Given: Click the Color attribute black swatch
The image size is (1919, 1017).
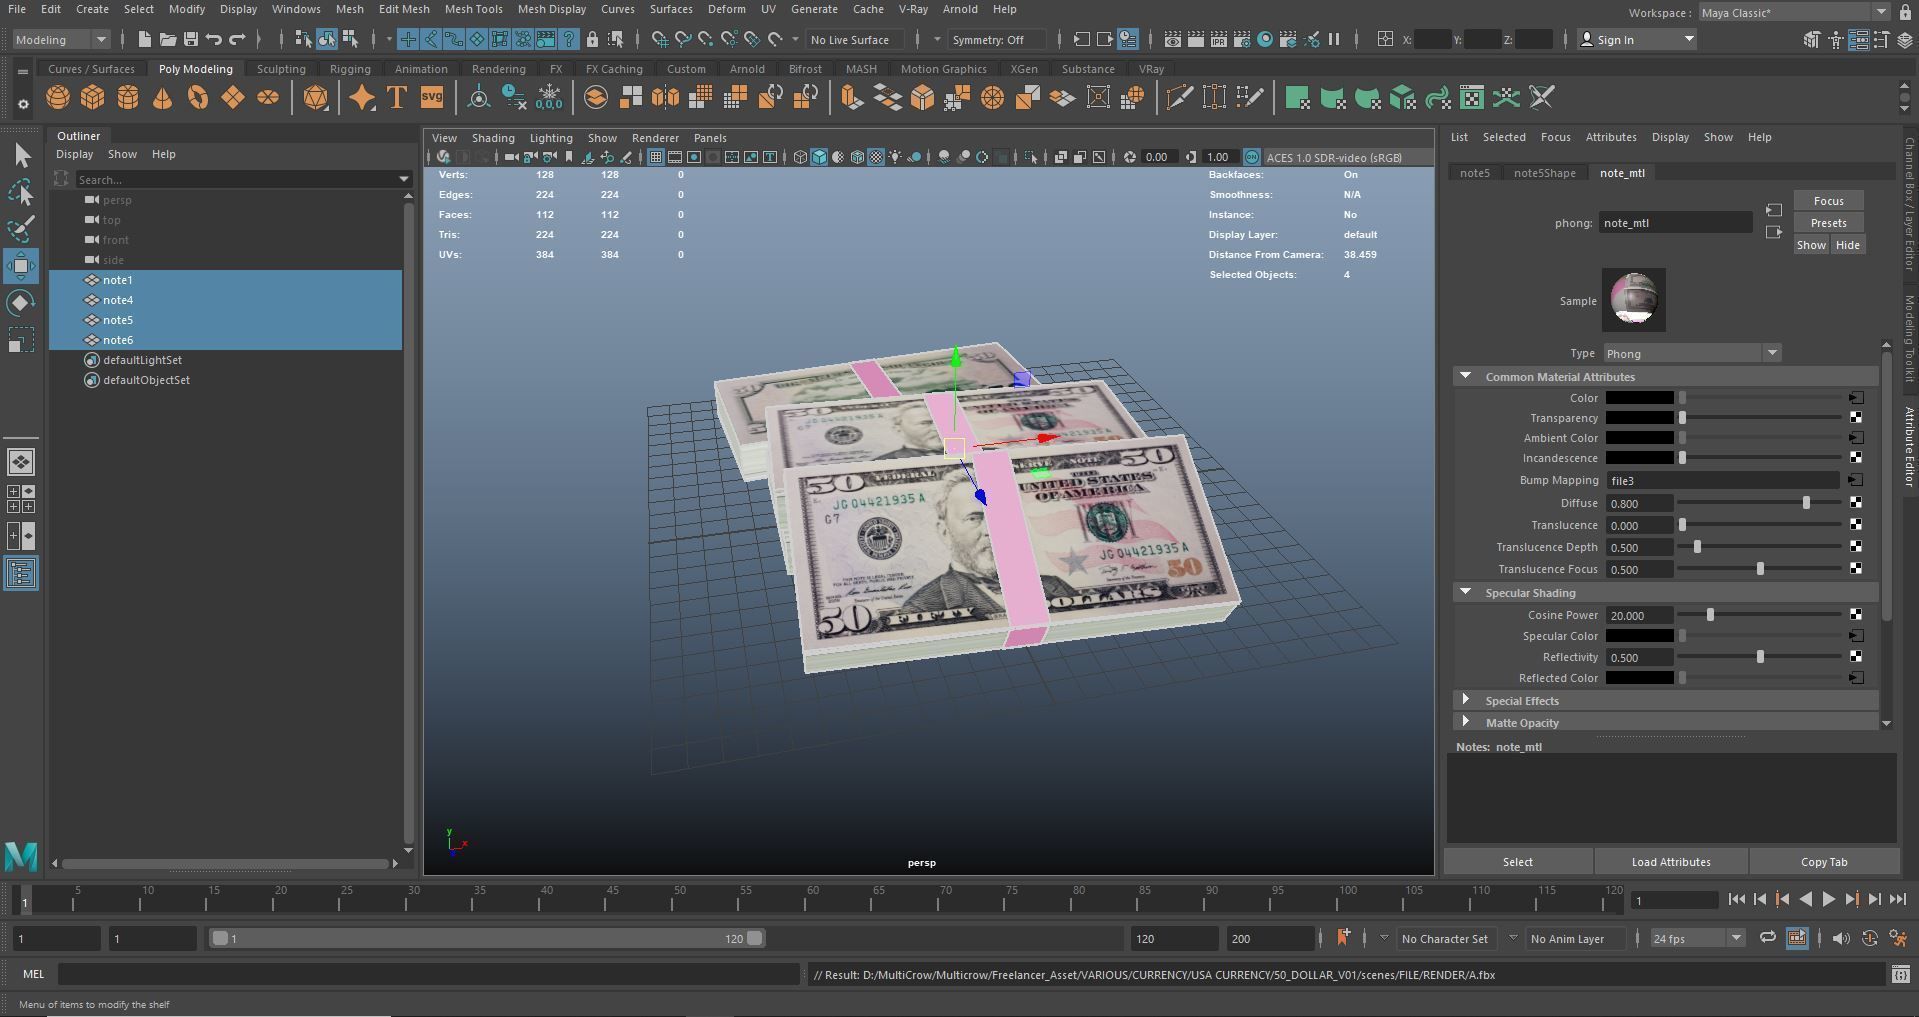Looking at the screenshot, I should (1639, 398).
